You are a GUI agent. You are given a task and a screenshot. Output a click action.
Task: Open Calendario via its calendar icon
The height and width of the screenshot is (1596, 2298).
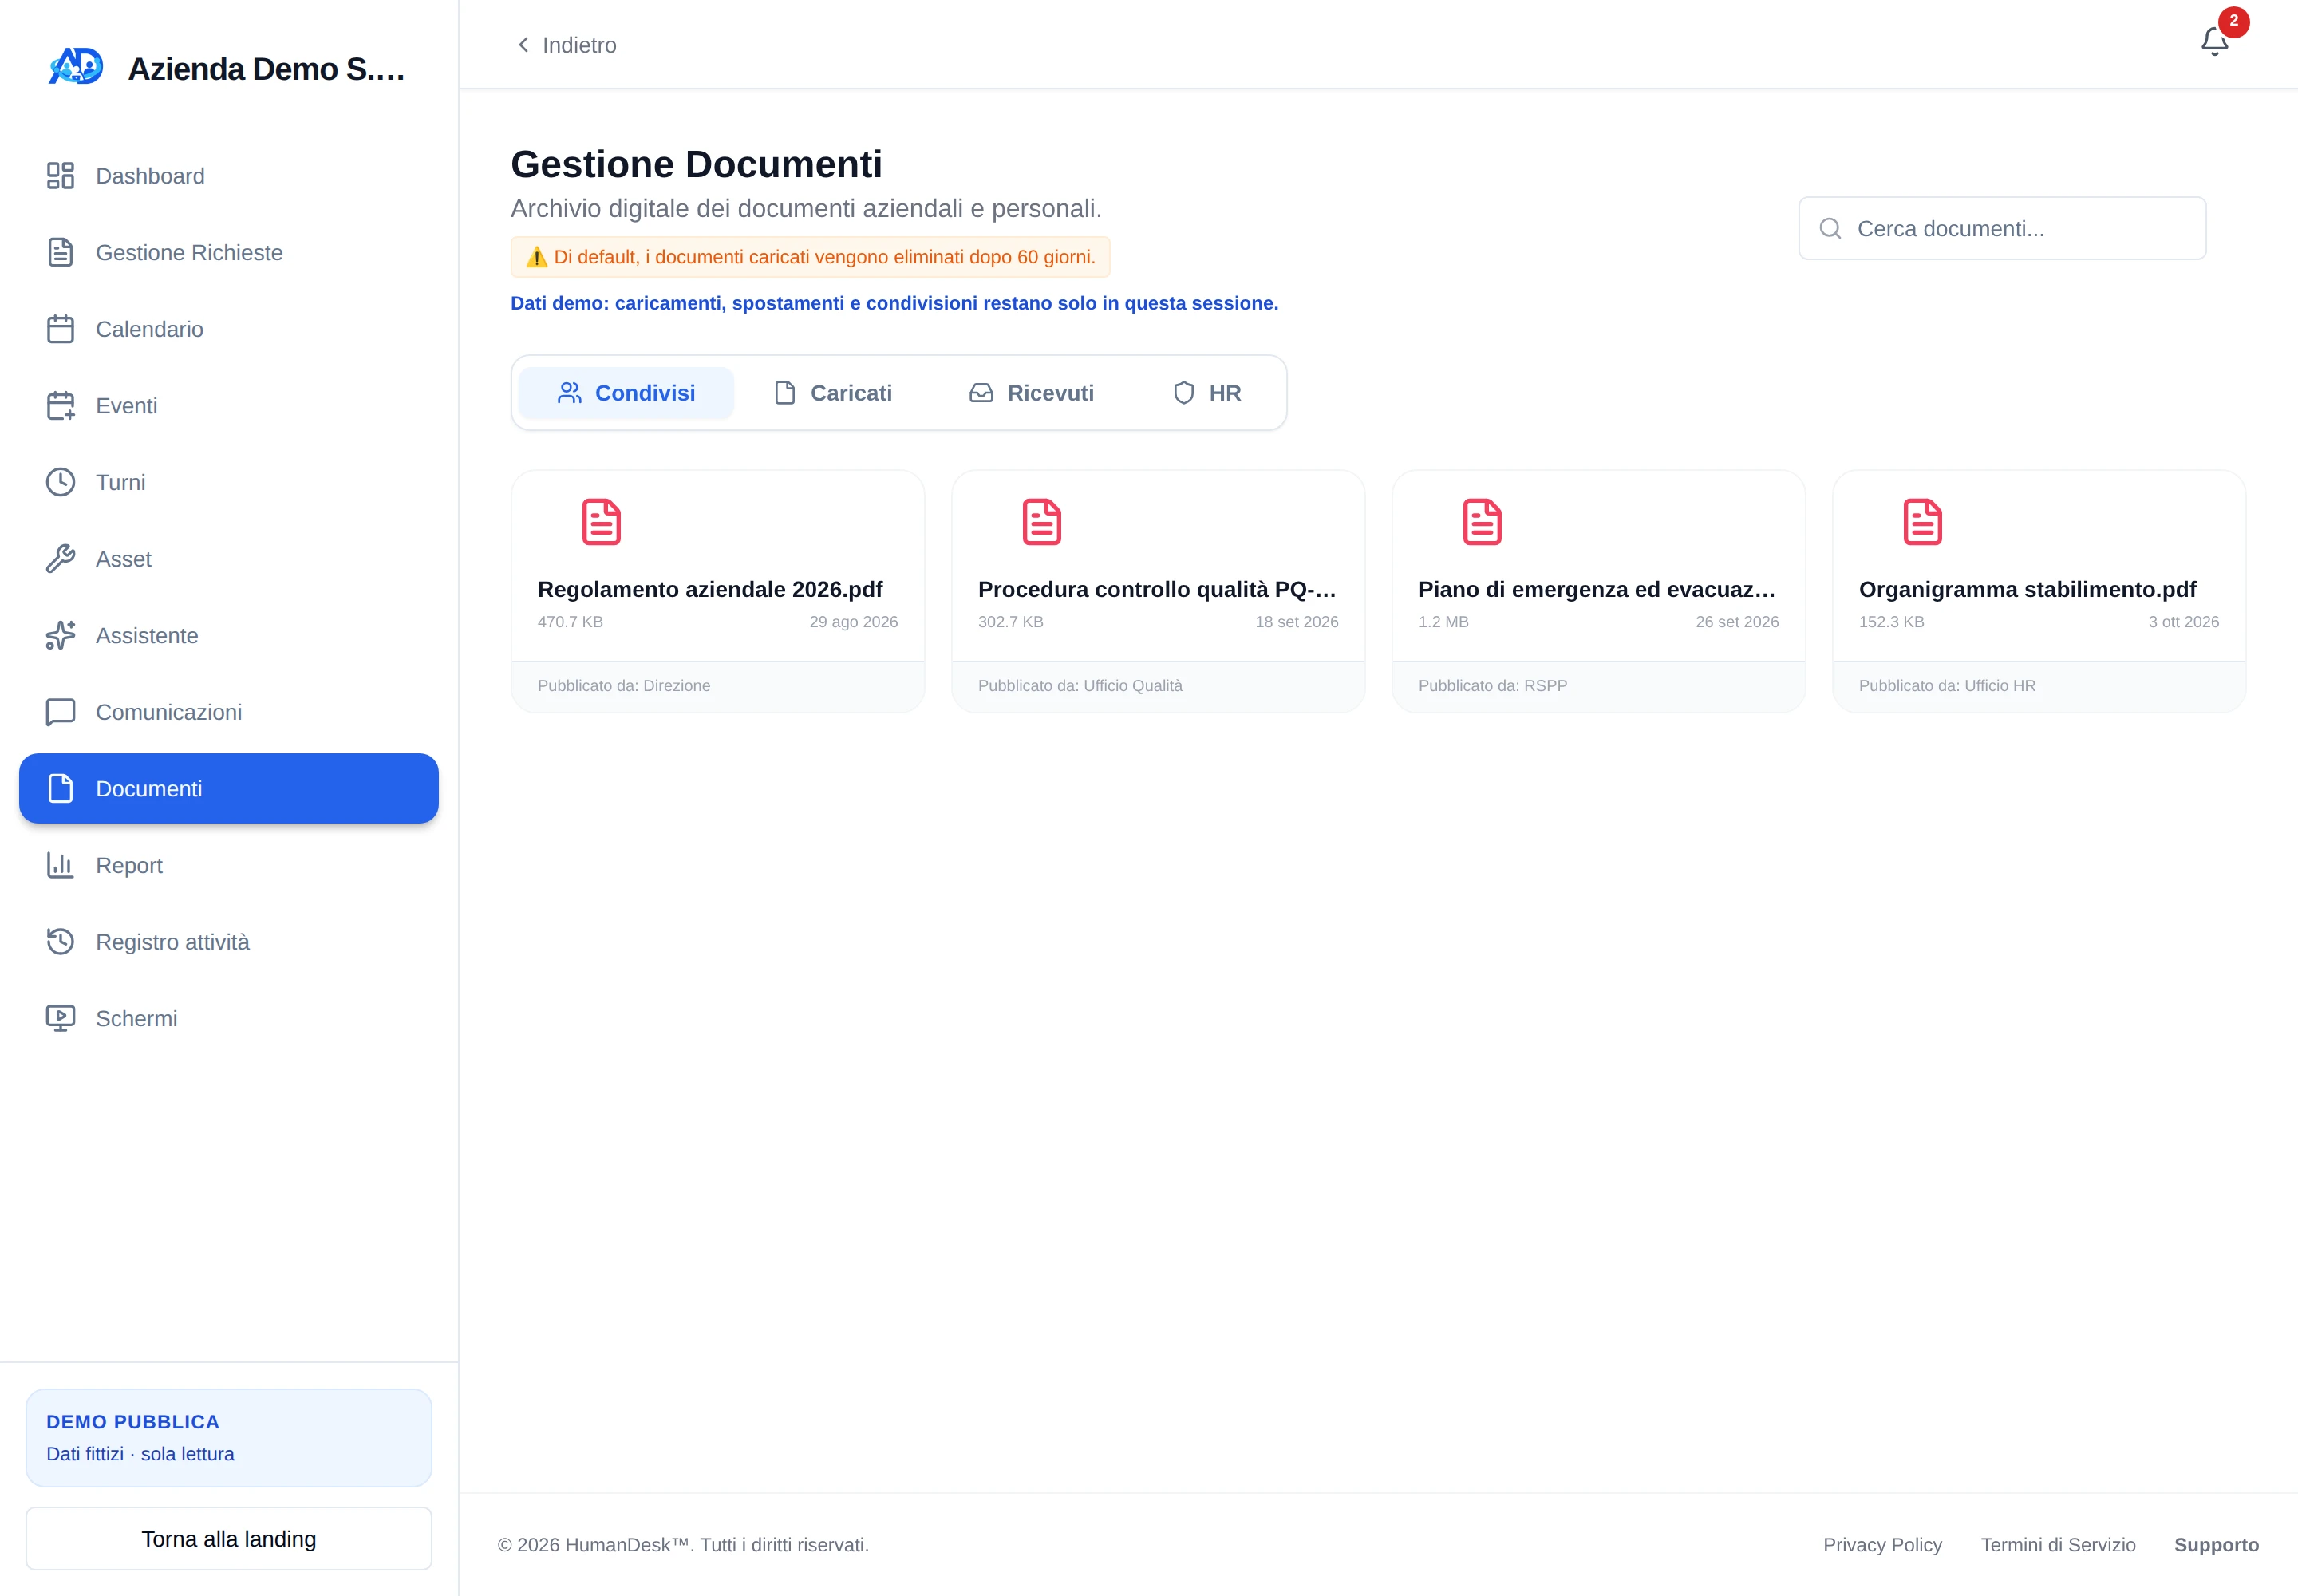60,329
